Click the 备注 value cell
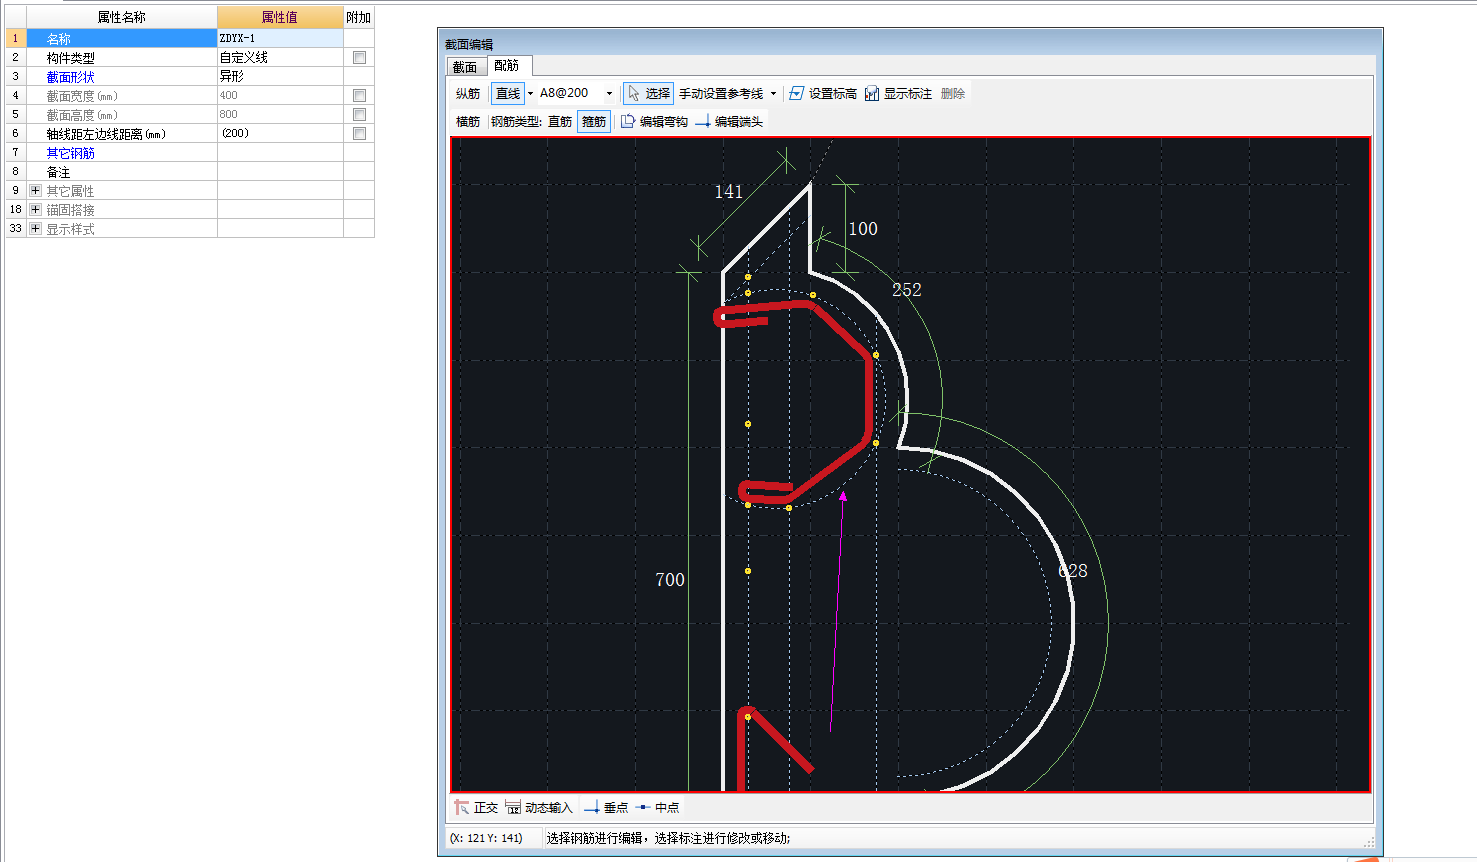1477x862 pixels. click(x=280, y=172)
